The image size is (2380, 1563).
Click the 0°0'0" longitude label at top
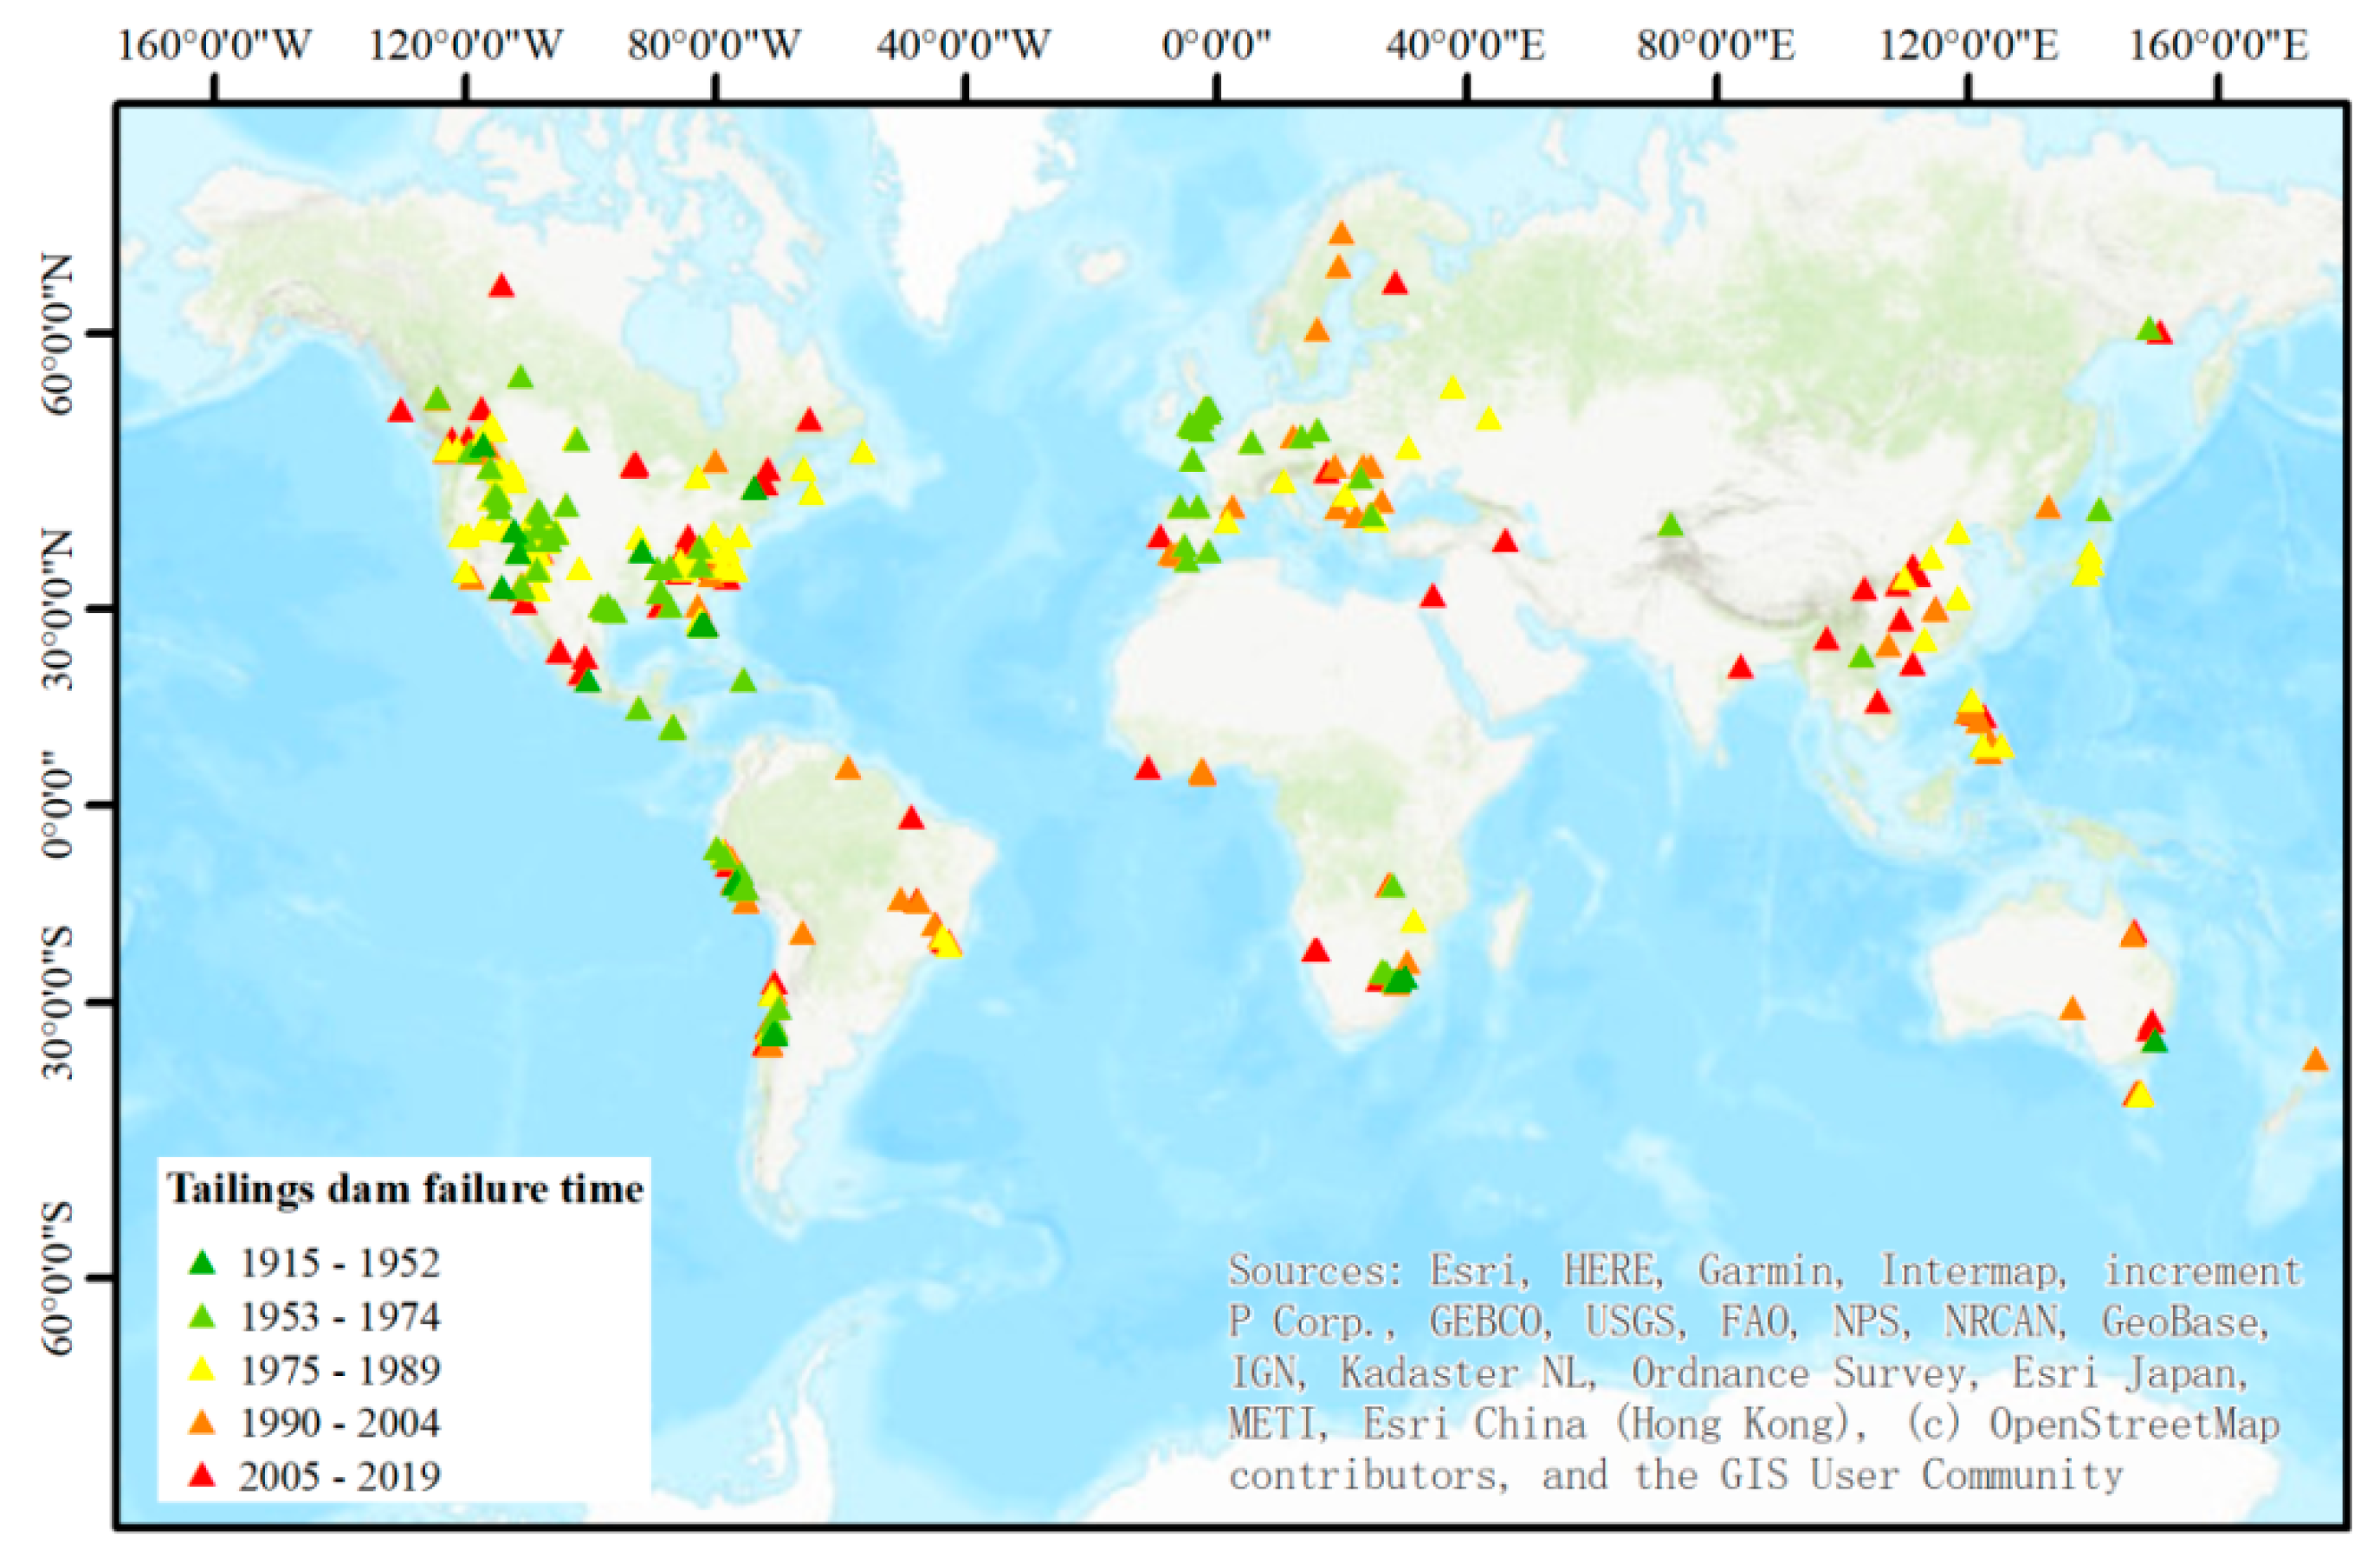[x=1216, y=46]
